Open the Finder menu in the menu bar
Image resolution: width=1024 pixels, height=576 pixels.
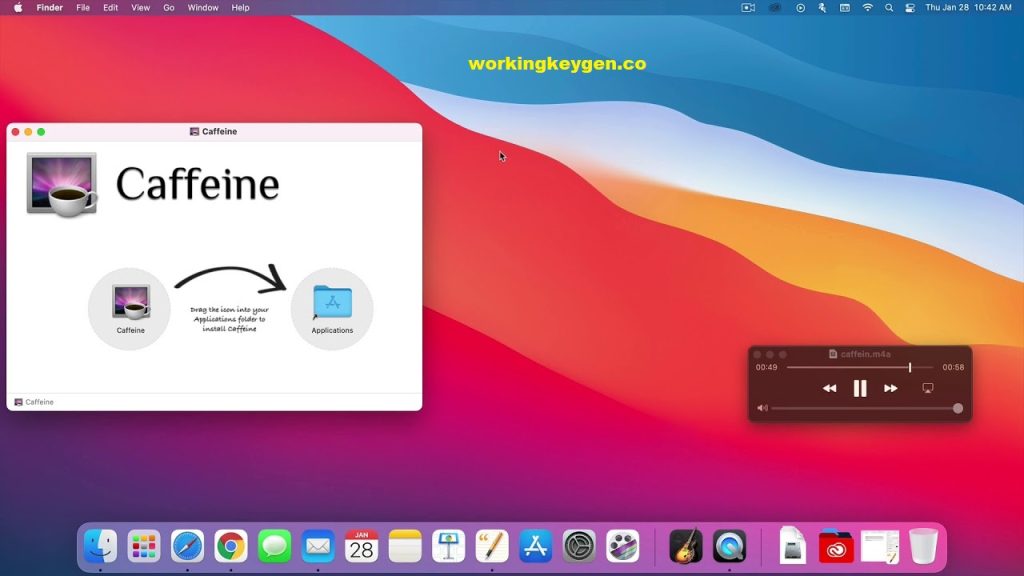click(x=49, y=7)
